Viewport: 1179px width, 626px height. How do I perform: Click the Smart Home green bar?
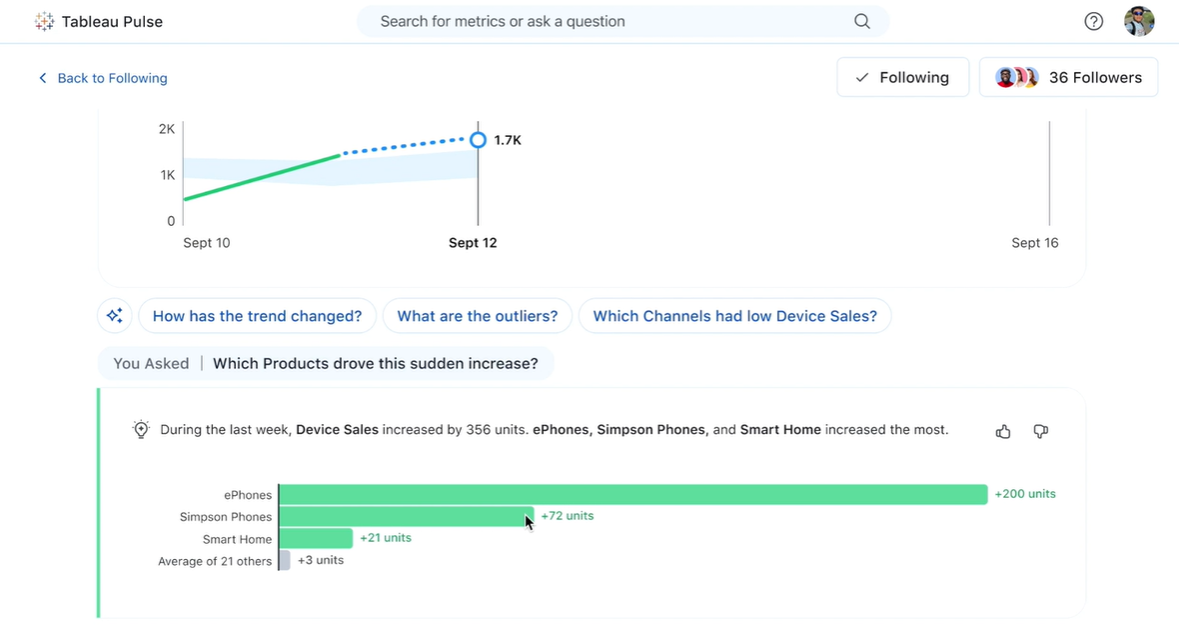[x=316, y=539]
